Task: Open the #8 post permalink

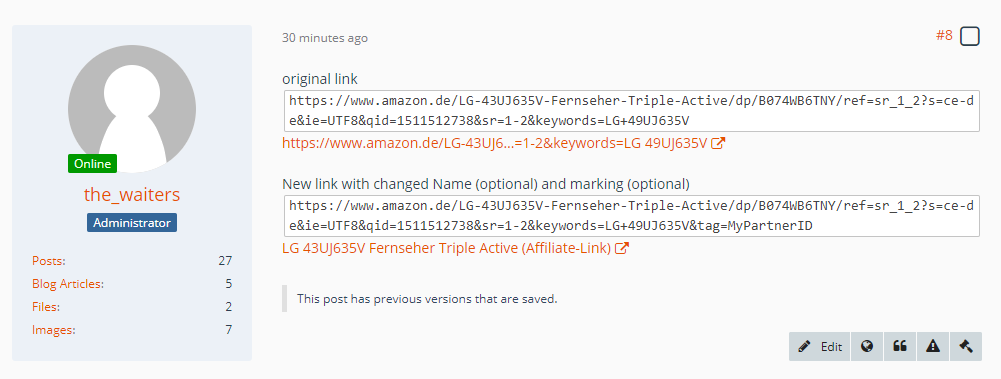Action: (944, 36)
